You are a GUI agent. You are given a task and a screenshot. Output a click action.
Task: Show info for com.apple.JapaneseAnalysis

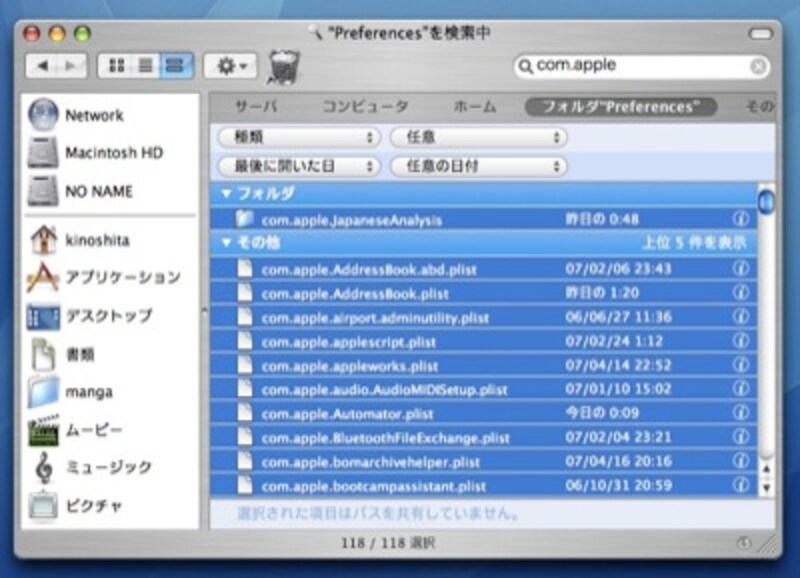tap(741, 219)
